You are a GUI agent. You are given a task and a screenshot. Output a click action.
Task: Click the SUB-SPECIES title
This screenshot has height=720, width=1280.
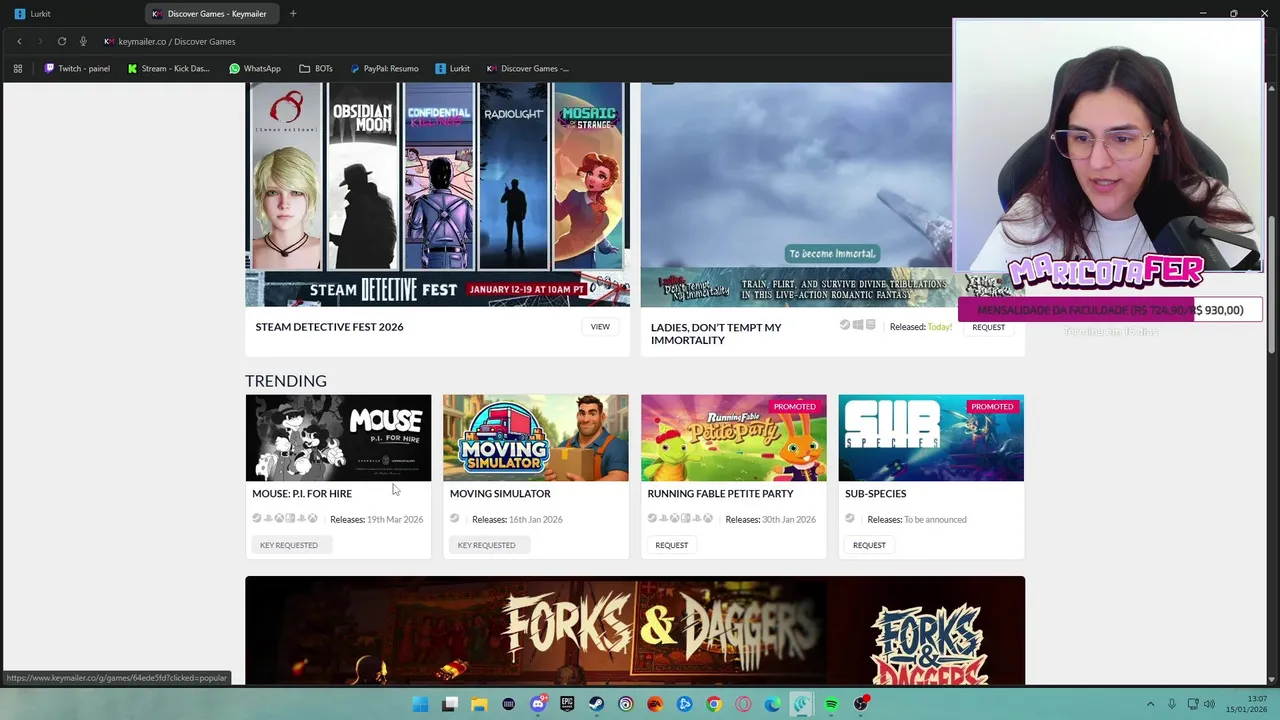876,493
